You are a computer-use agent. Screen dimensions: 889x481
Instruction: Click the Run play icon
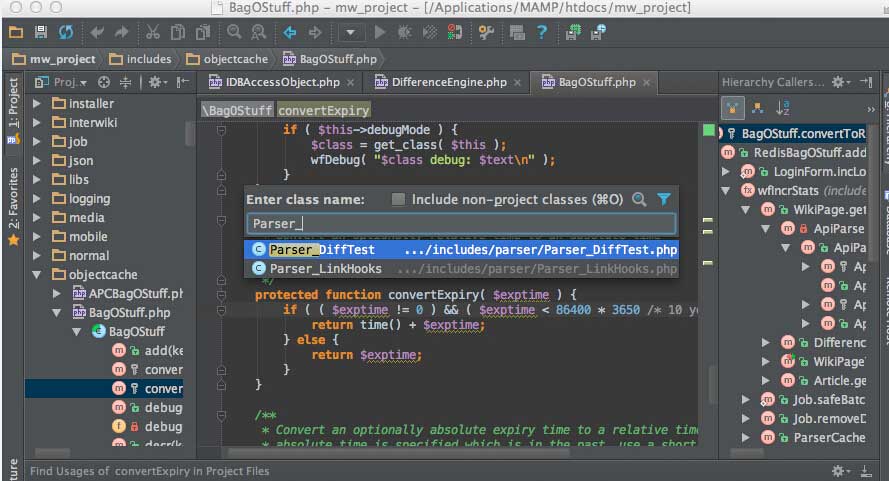pyautogui.click(x=380, y=32)
